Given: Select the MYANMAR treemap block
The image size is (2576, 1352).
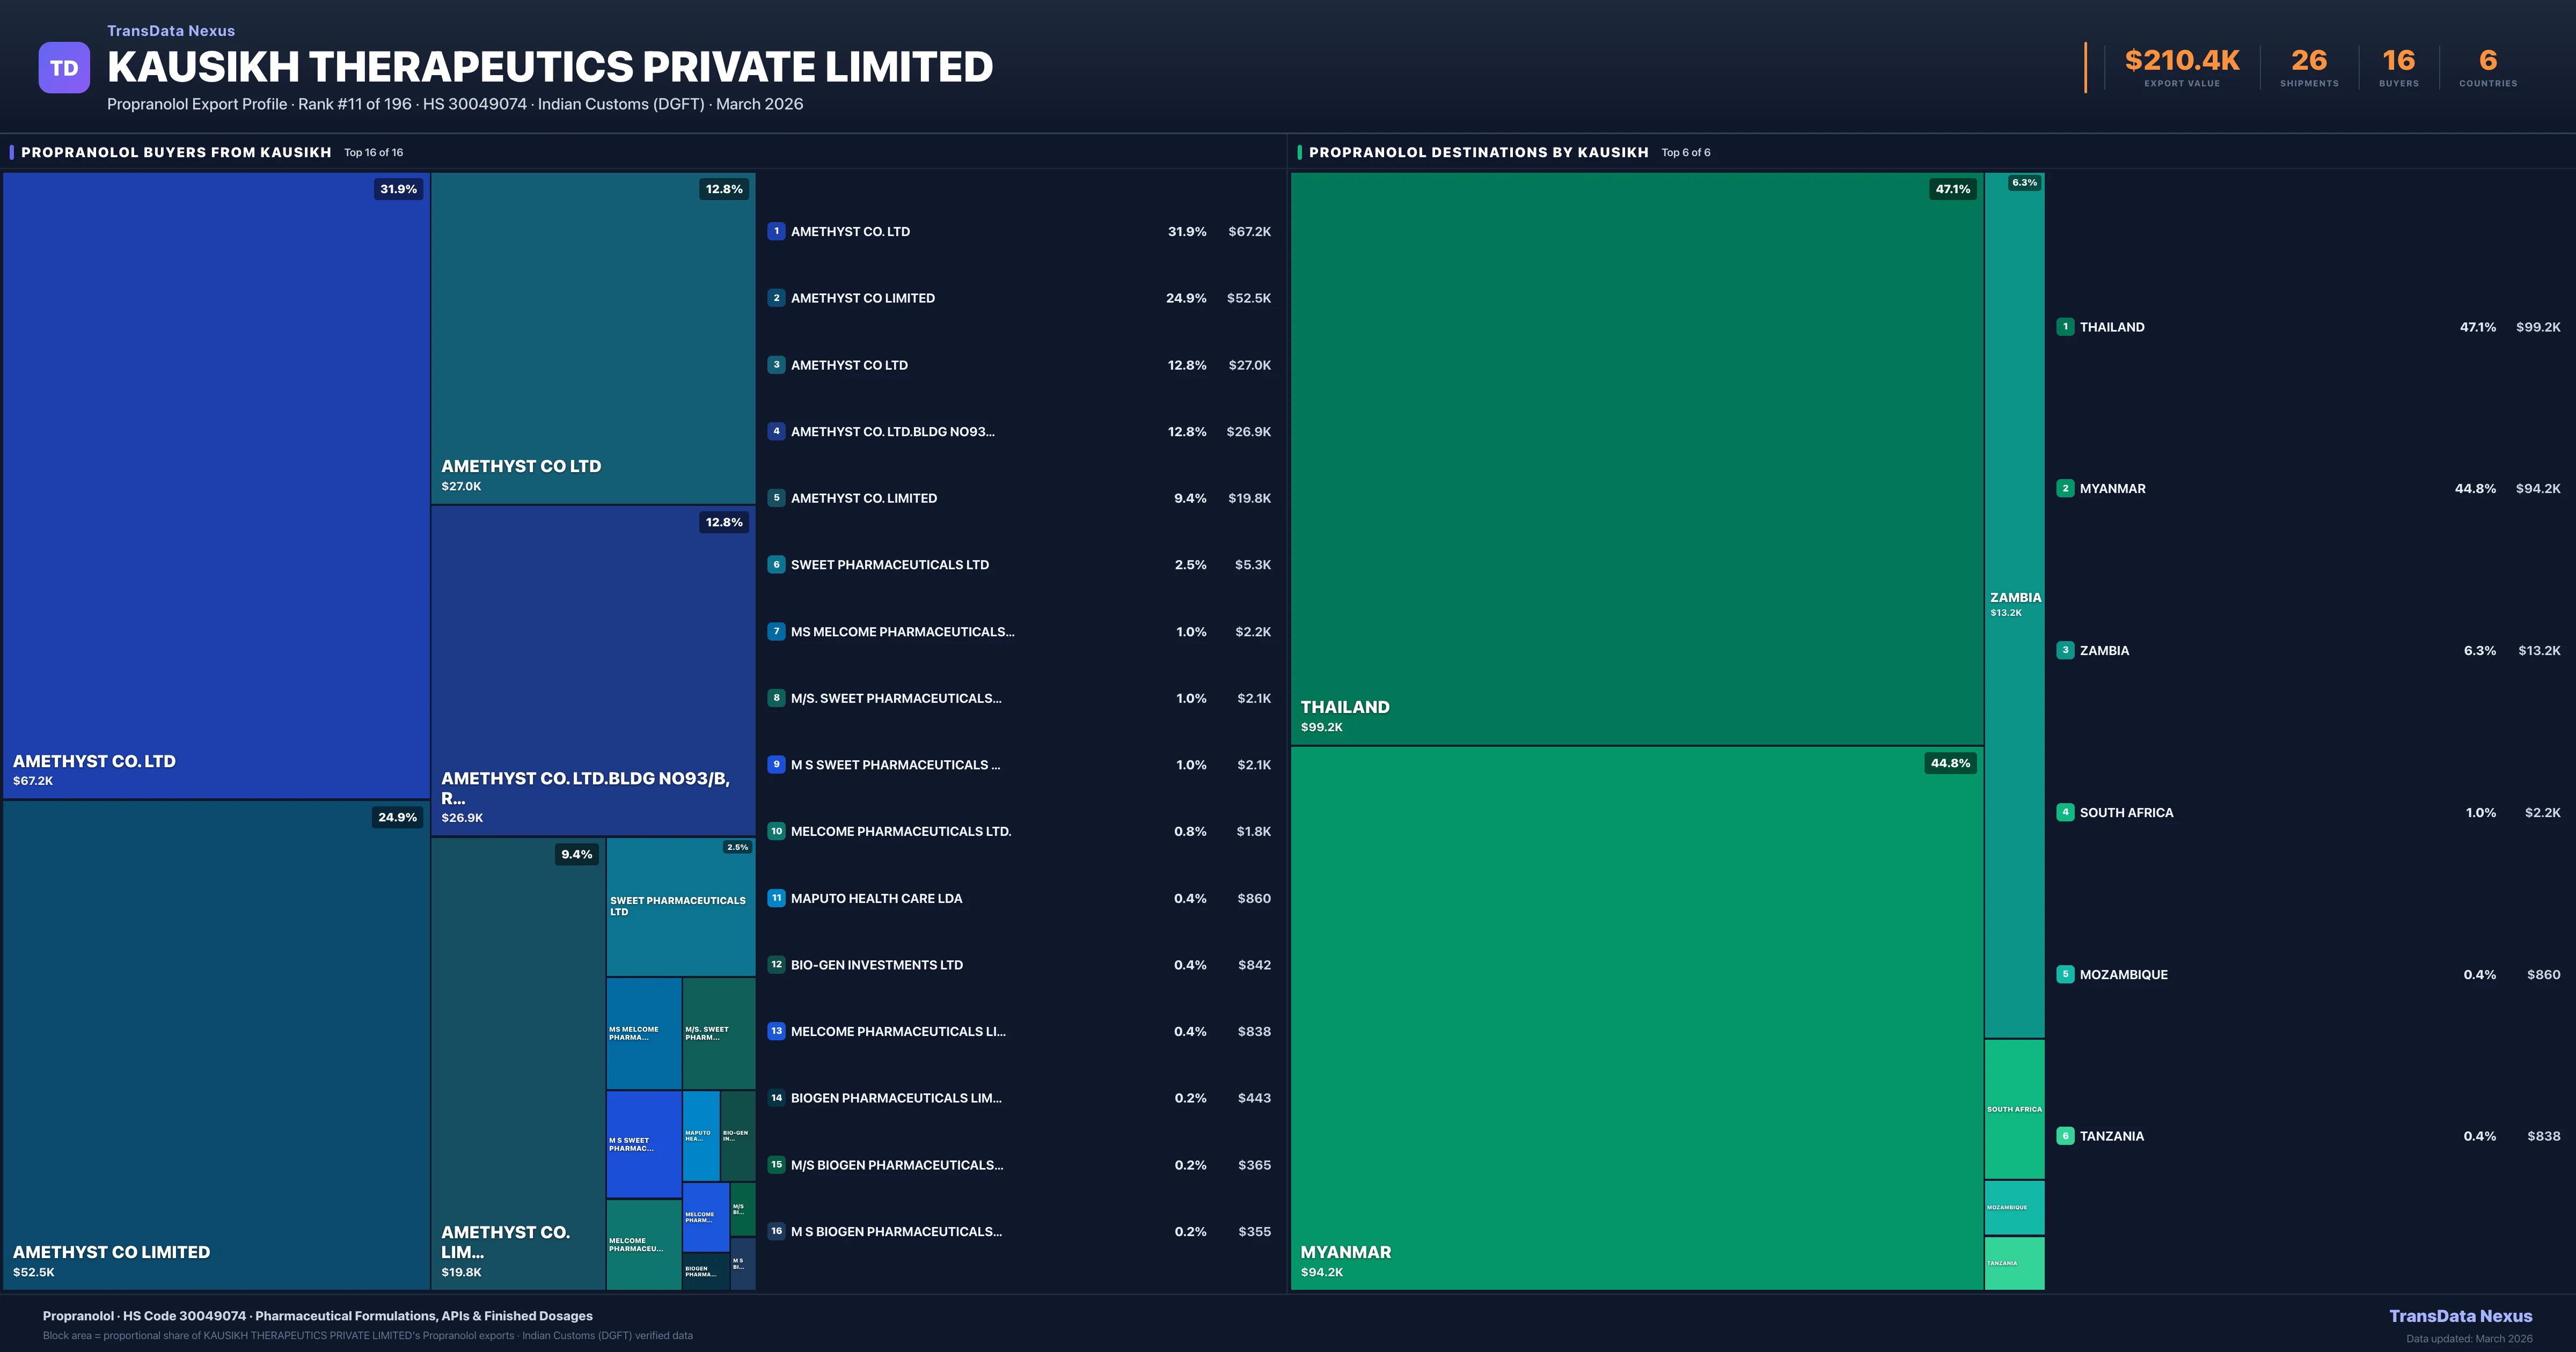Looking at the screenshot, I should click(x=1636, y=1018).
